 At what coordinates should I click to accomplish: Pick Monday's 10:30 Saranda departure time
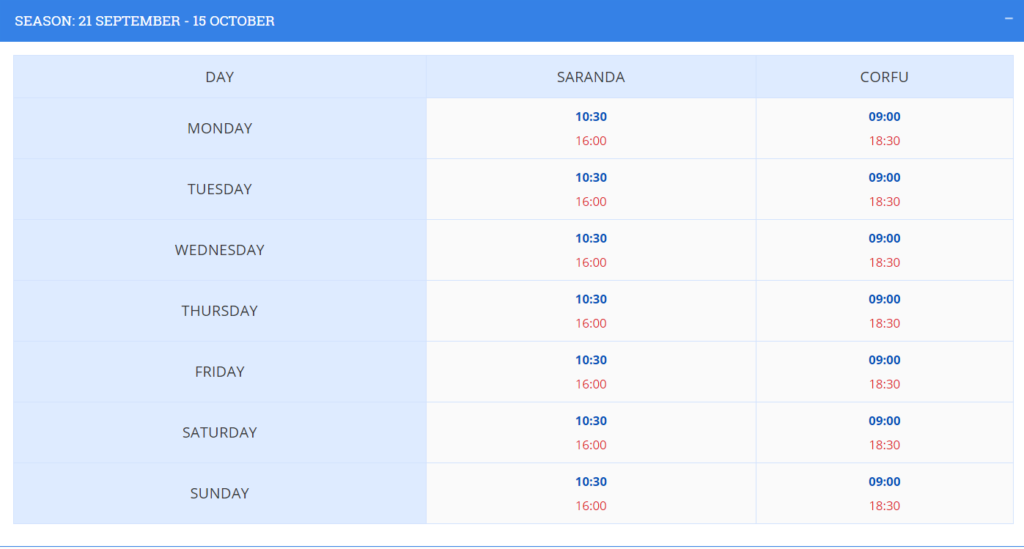tap(590, 116)
